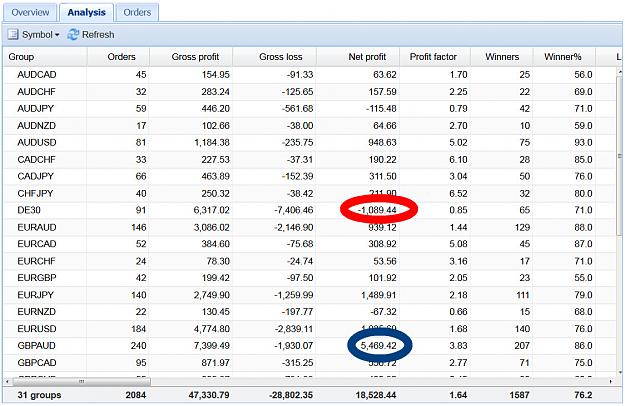Select the EURNZD row label
This screenshot has width=625, height=406.
(36, 312)
